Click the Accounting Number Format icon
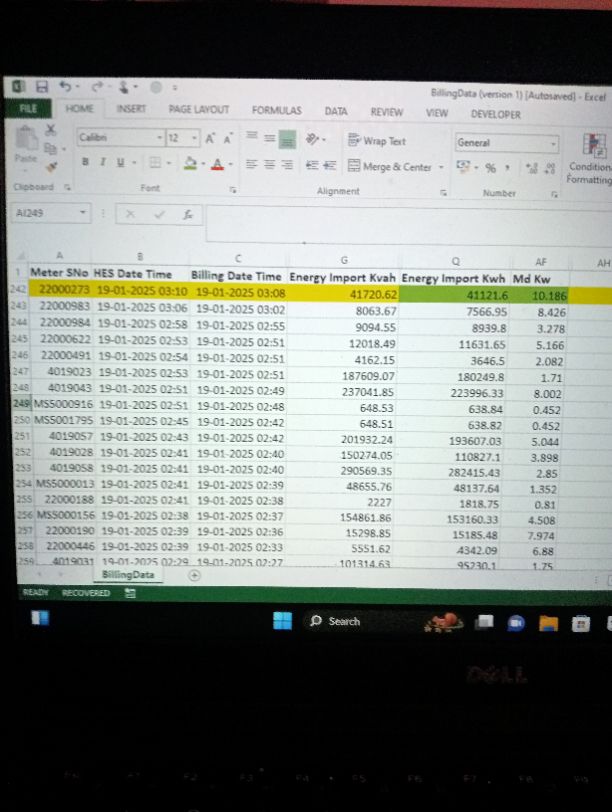Screen dimensions: 612x812 click(461, 167)
